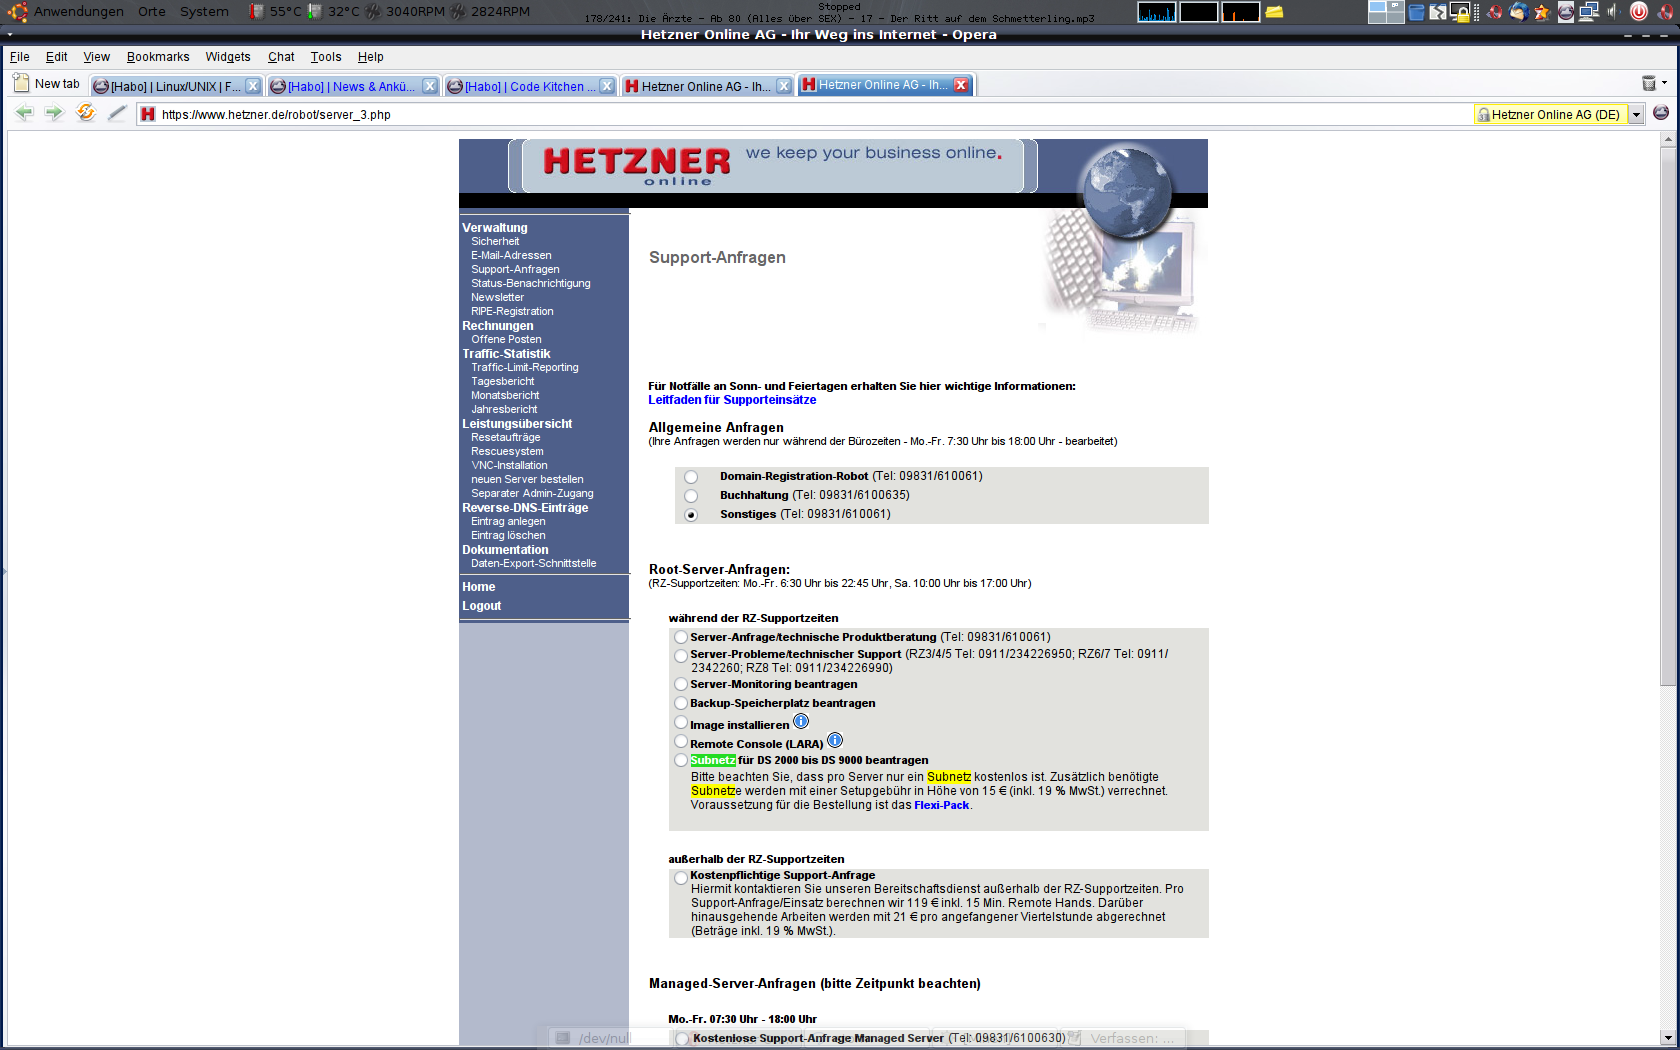Image resolution: width=1680 pixels, height=1050 pixels.
Task: Click the browser back arrow
Action: coord(24,113)
